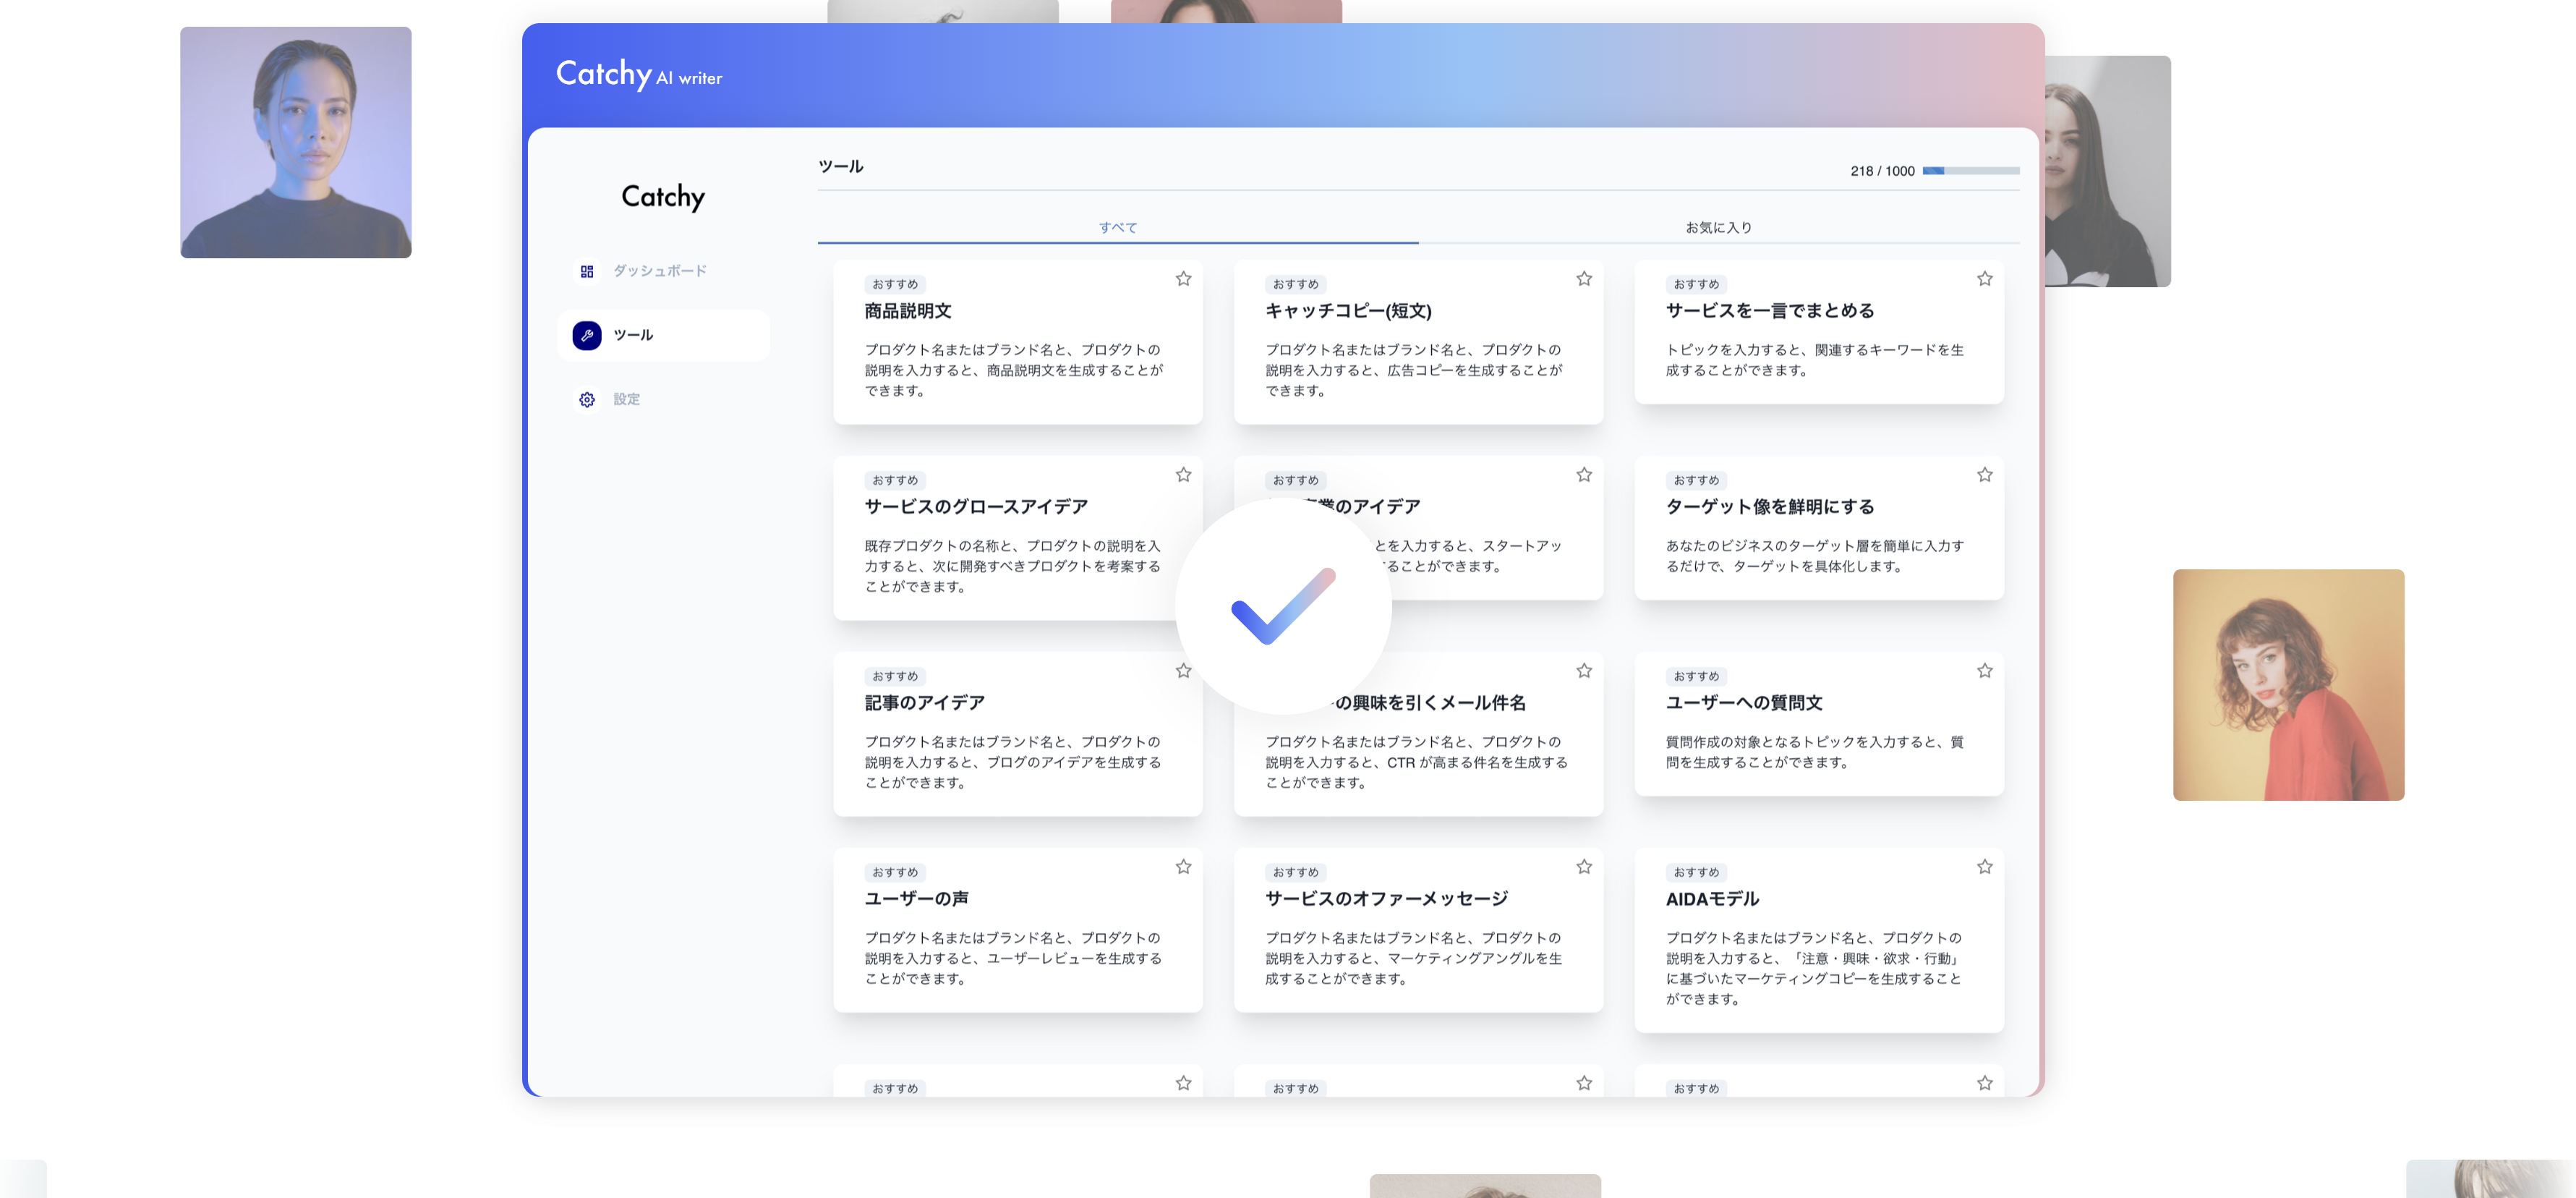Star the AIDAモデル tool card

[1984, 867]
